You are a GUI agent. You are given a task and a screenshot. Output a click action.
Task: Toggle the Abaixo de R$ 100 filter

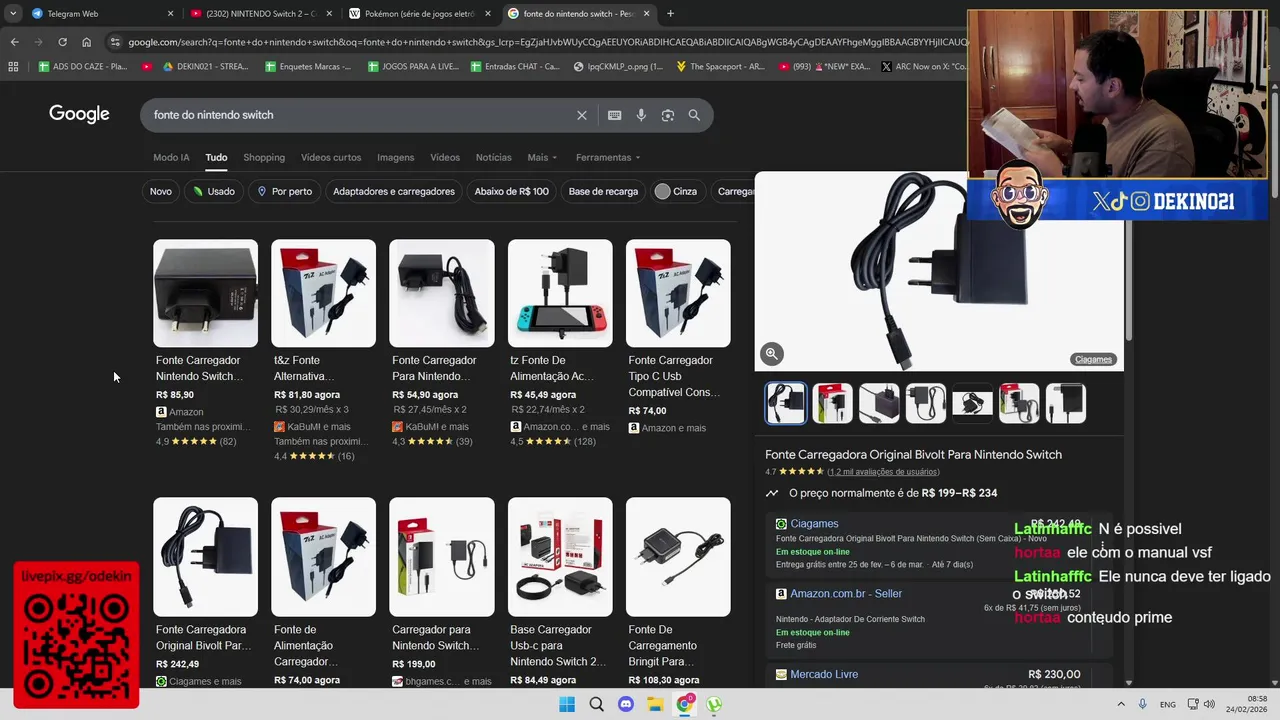[511, 191]
